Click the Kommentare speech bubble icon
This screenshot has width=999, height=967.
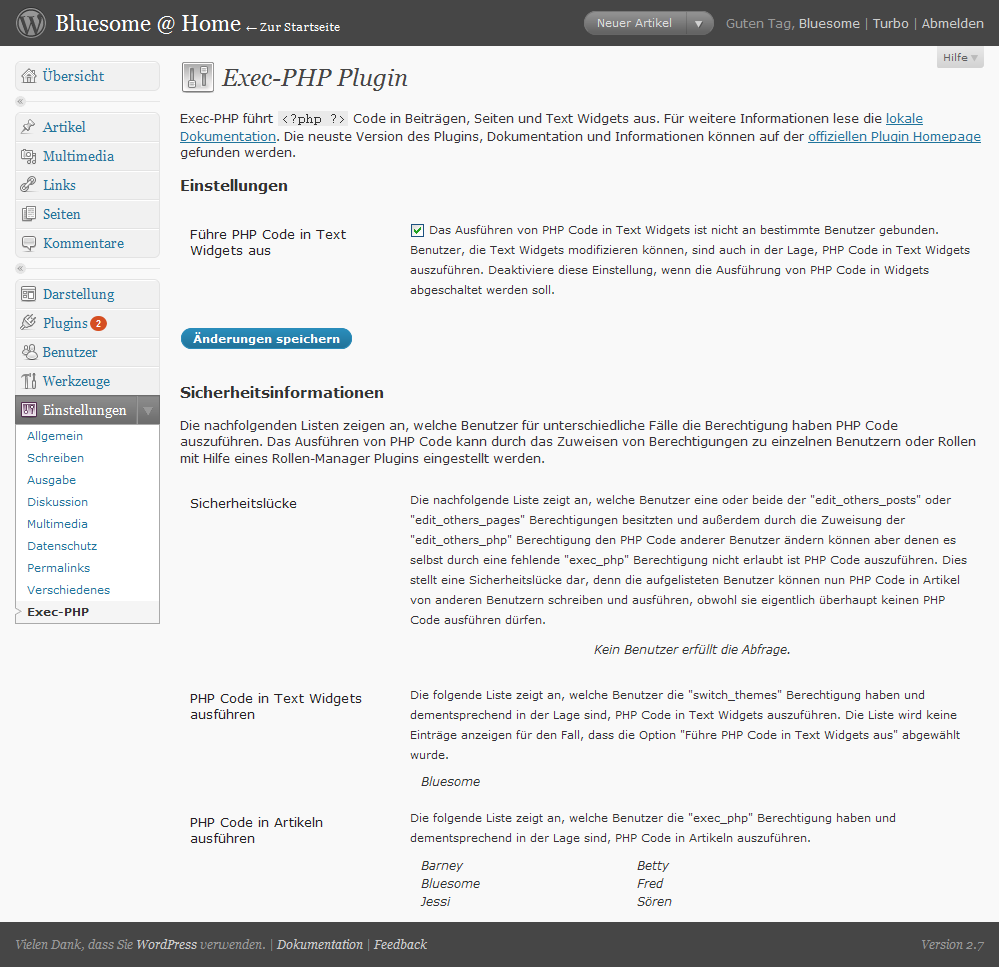point(29,243)
